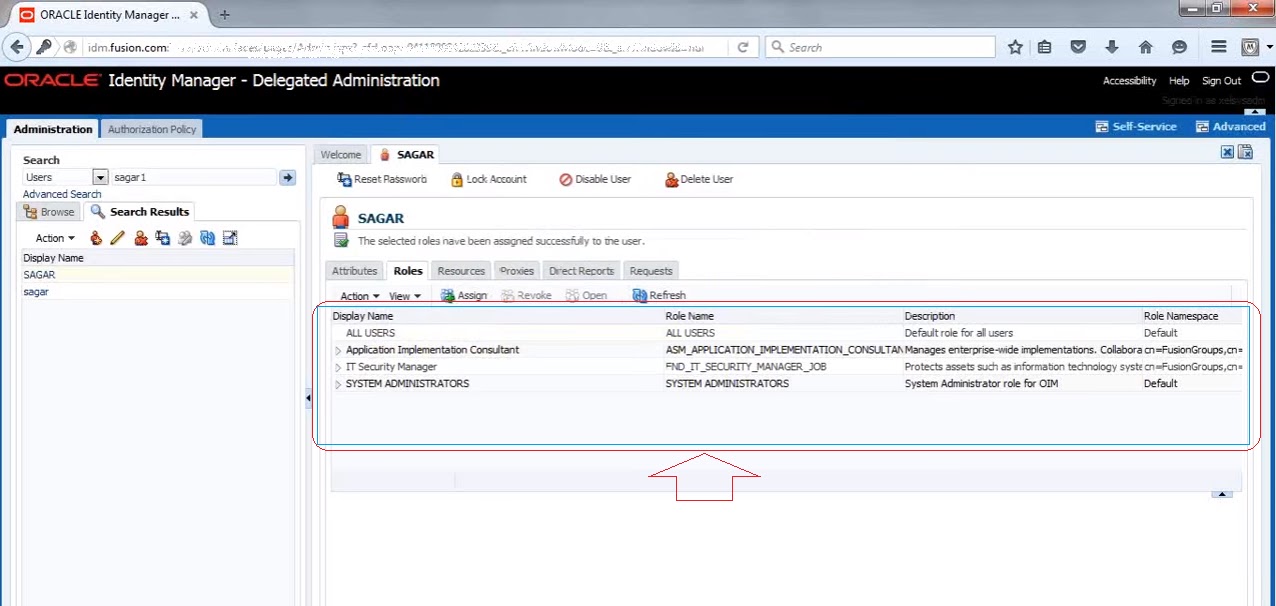Open the View menu on the Roles tab
1276x606 pixels.
[x=404, y=295]
